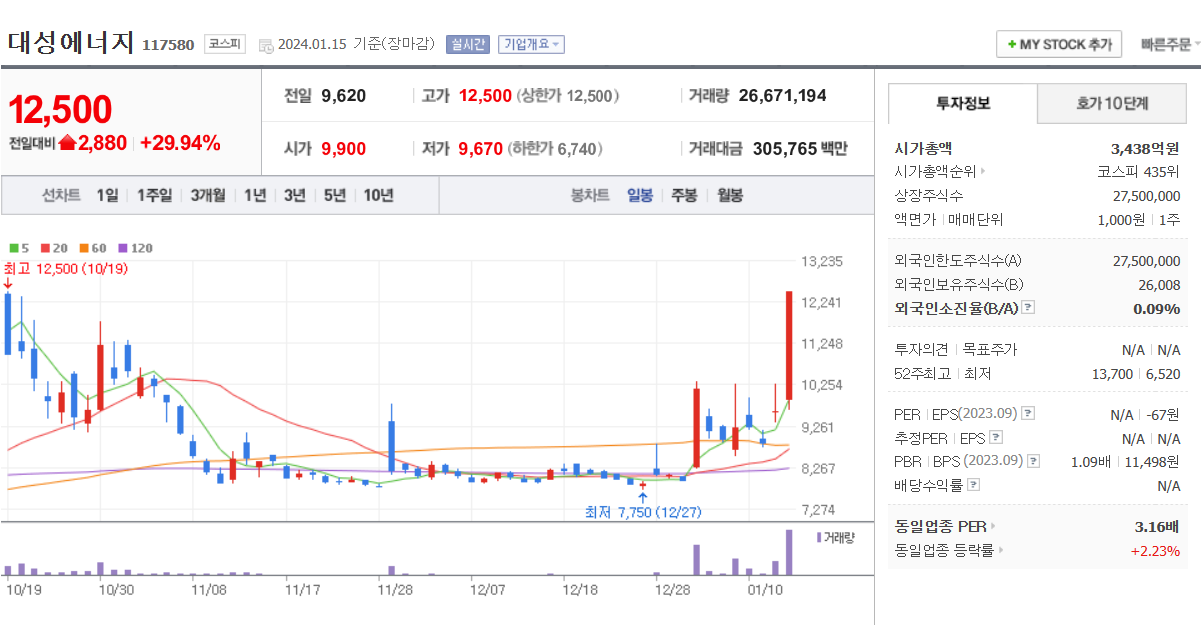
Task: Click the 저가 value 9,670
Action: pyautogui.click(x=480, y=149)
